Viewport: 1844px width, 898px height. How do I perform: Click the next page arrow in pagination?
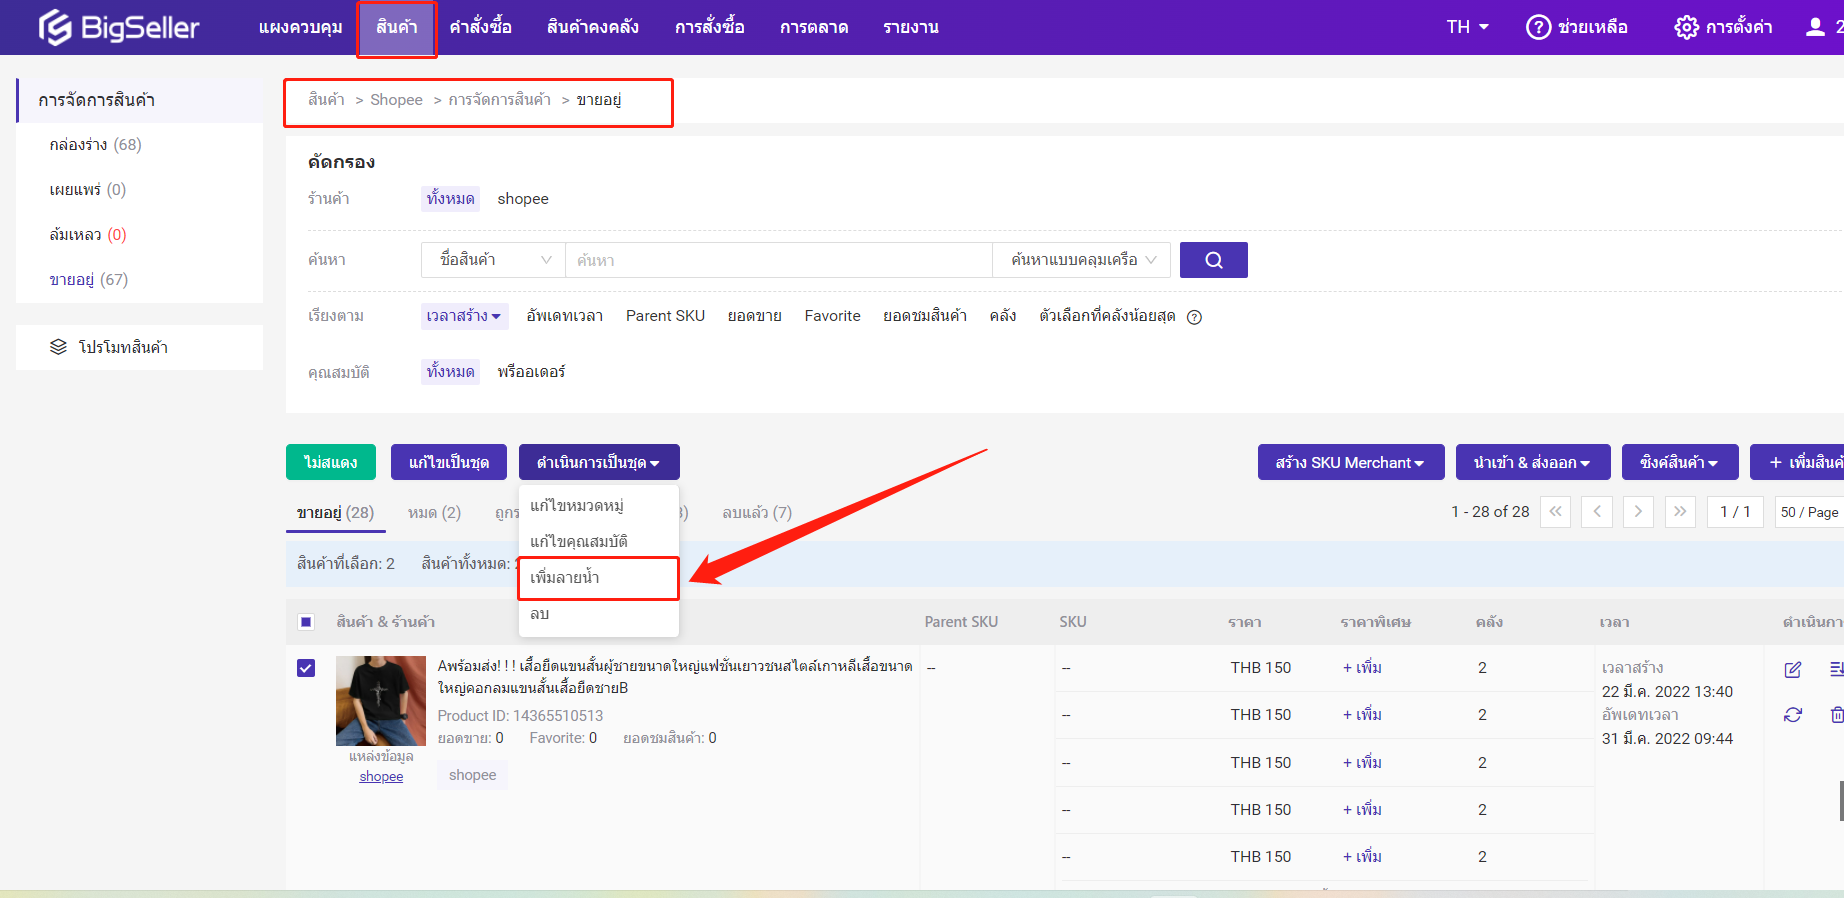[x=1638, y=512]
